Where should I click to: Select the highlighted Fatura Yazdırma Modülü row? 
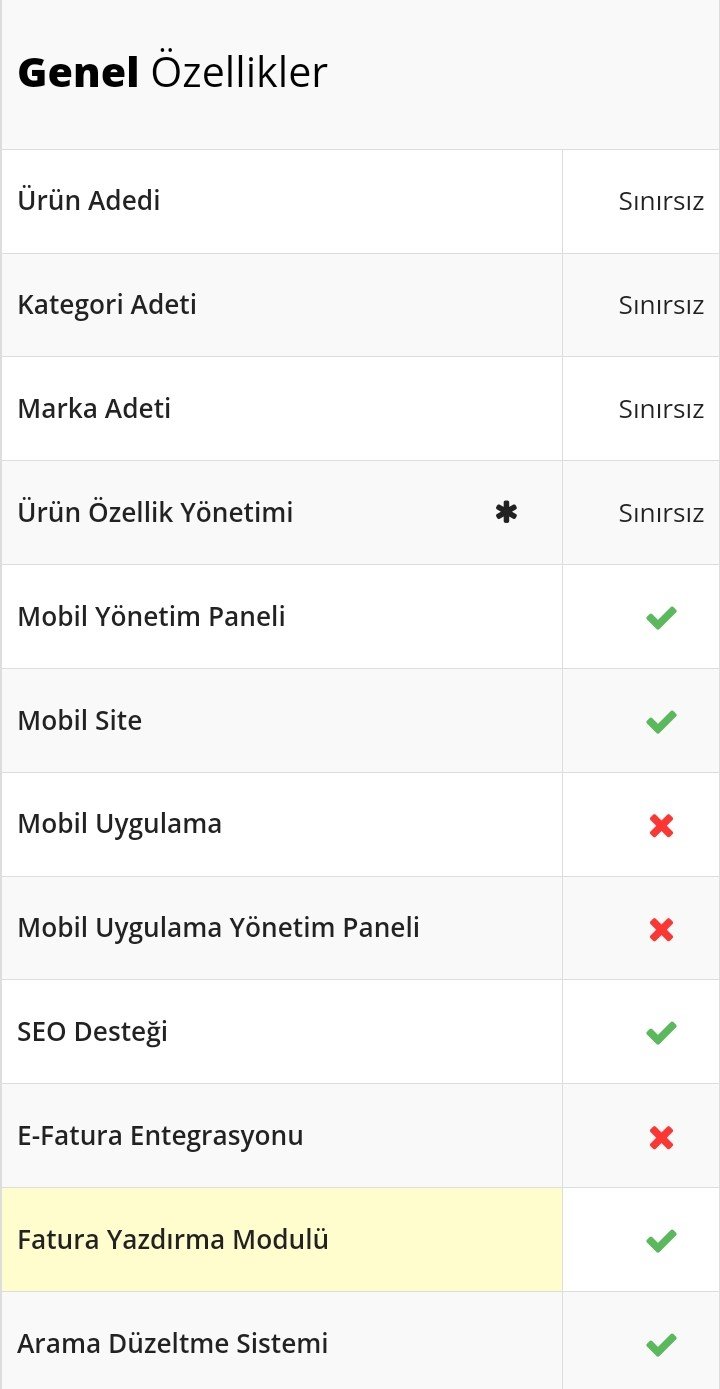[x=282, y=1240]
